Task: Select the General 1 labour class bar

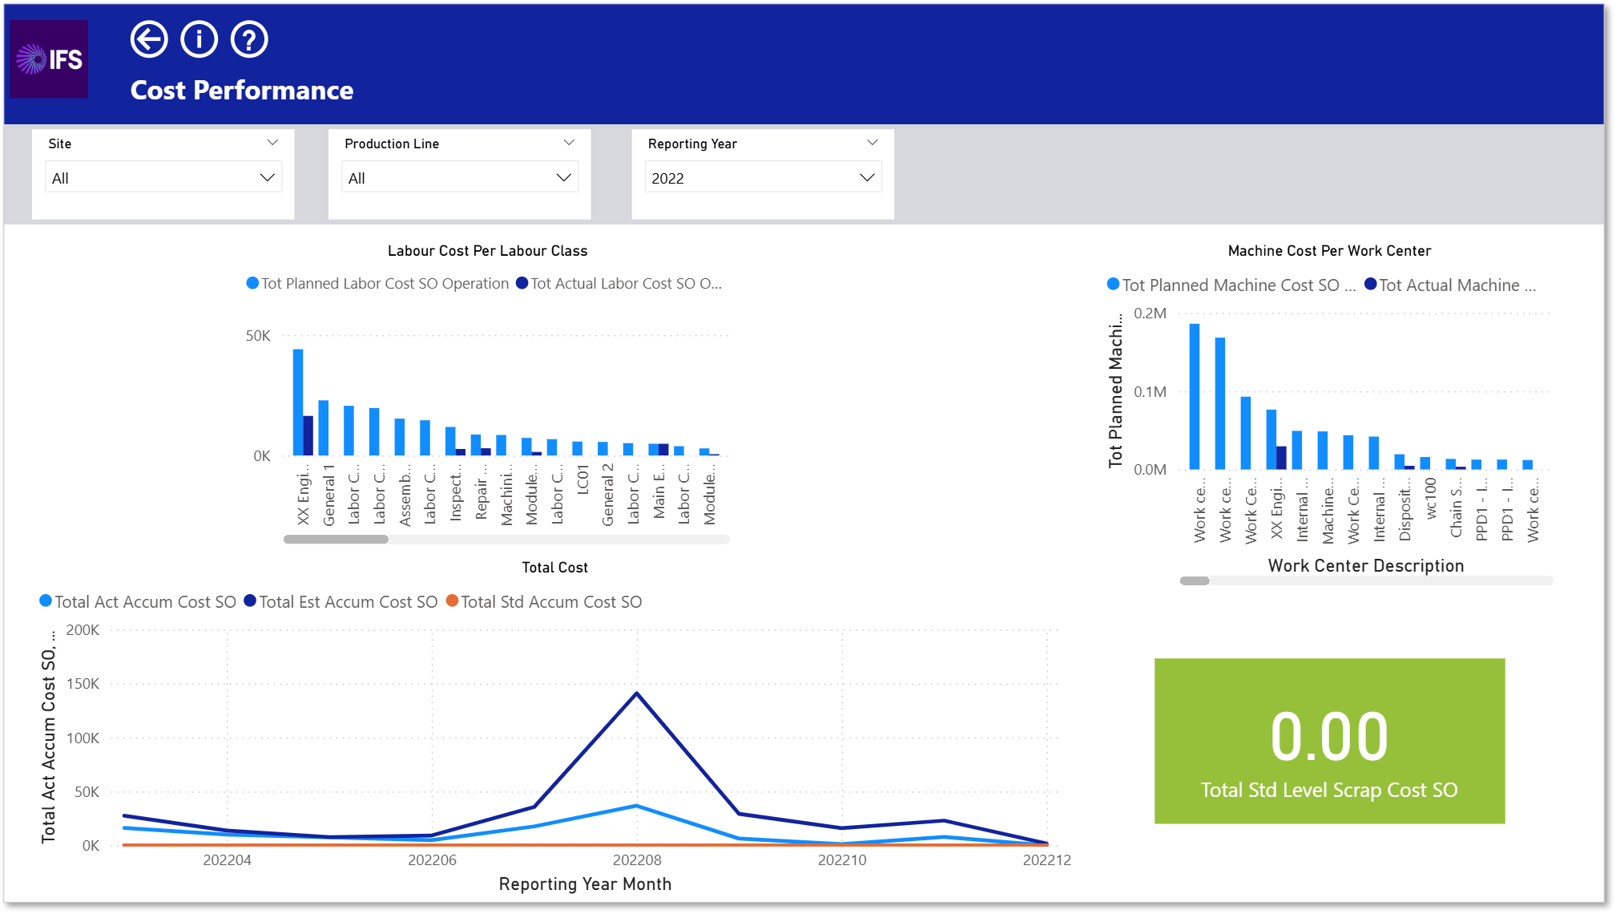Action: tap(323, 428)
